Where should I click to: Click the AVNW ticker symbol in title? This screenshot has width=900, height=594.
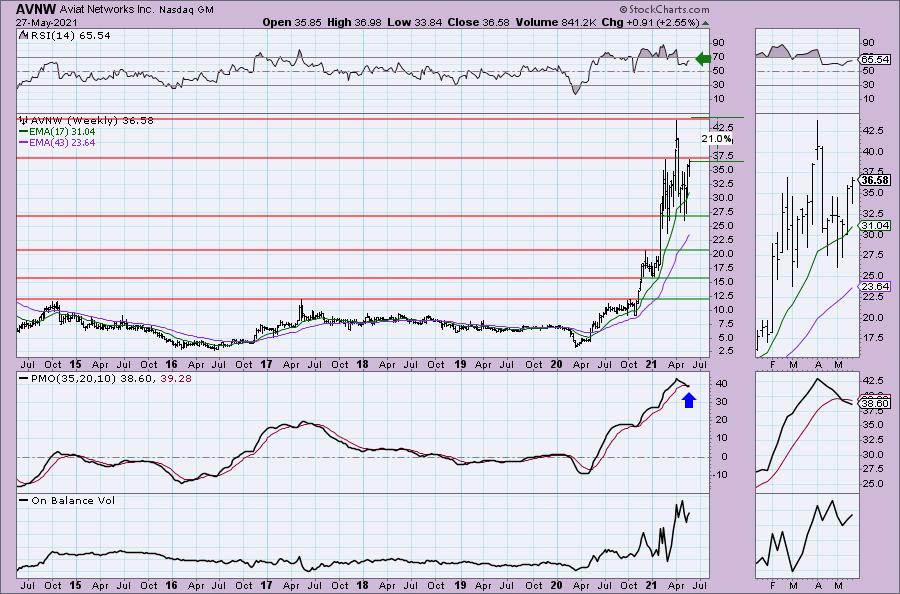tap(36, 9)
